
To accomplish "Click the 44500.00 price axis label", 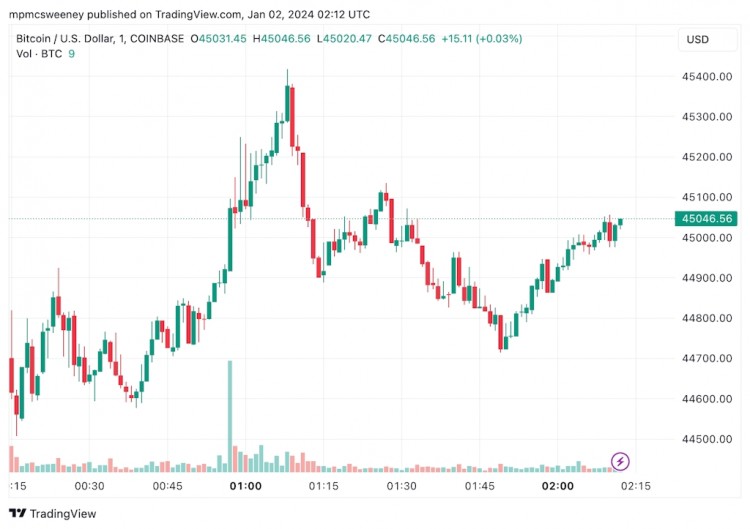I will coord(707,439).
